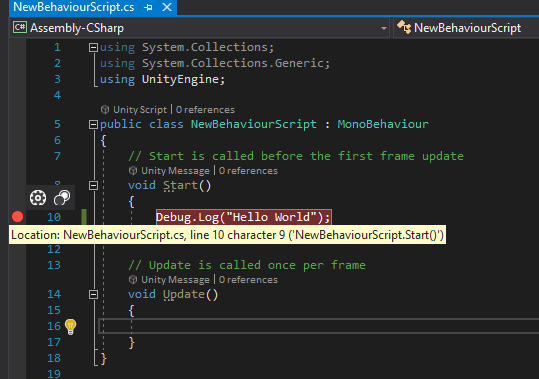
Task: Click the Unity cube icon above Update method
Action: (x=133, y=280)
